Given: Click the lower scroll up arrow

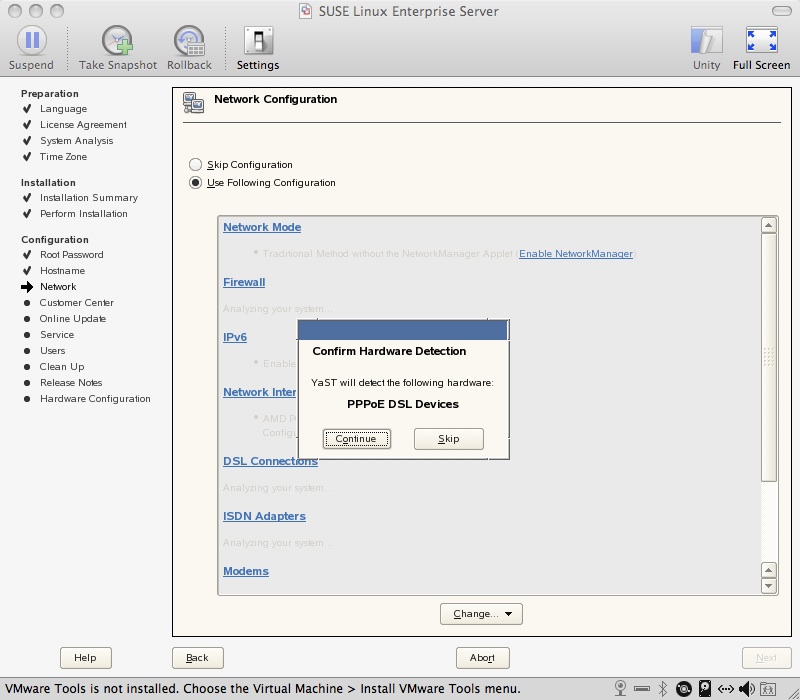Looking at the screenshot, I should pos(769,570).
